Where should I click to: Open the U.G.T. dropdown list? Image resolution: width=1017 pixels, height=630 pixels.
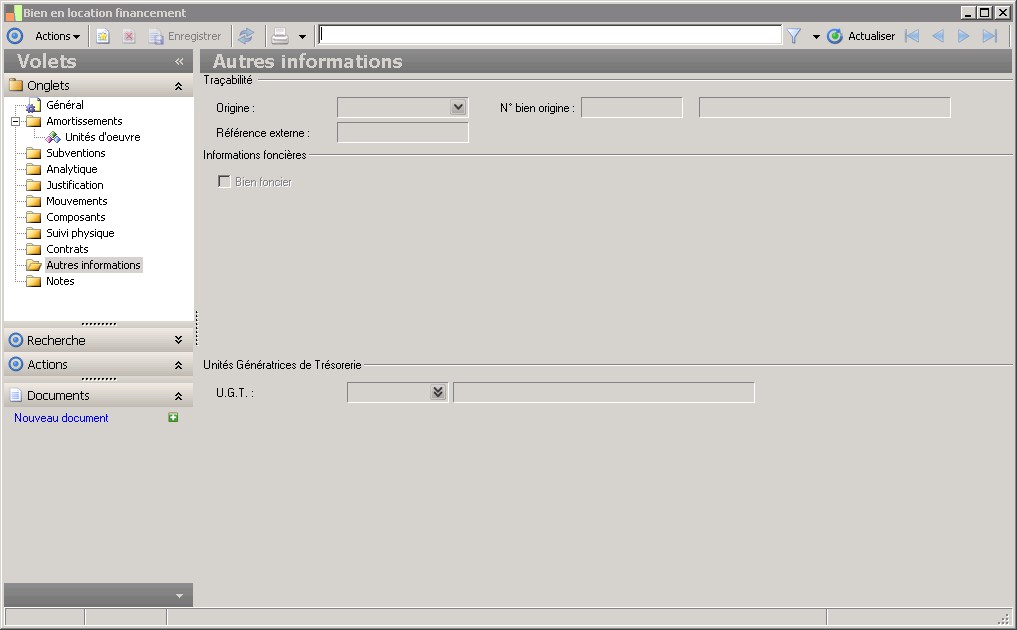click(438, 393)
